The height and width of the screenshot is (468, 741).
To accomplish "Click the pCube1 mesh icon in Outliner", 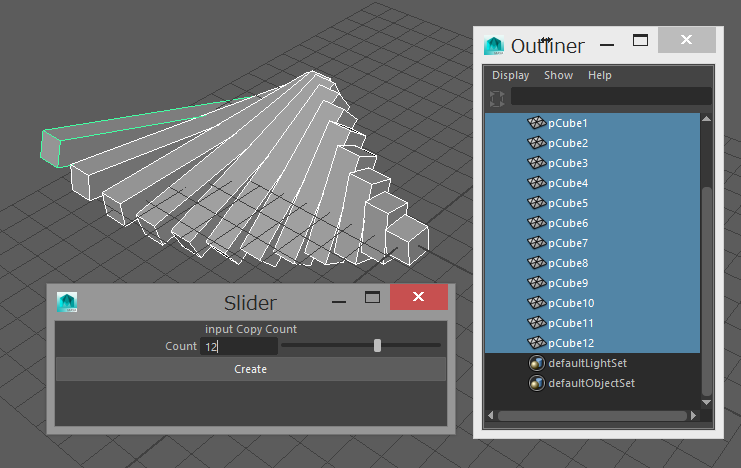I will pos(536,123).
